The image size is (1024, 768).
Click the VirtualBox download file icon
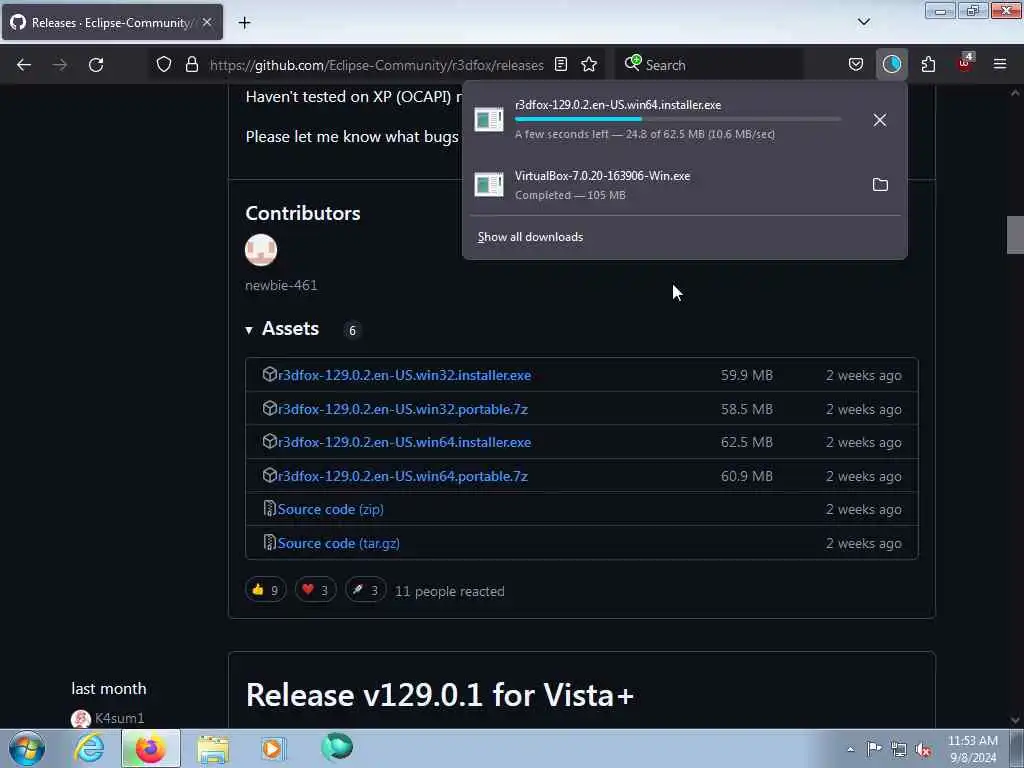(x=488, y=185)
